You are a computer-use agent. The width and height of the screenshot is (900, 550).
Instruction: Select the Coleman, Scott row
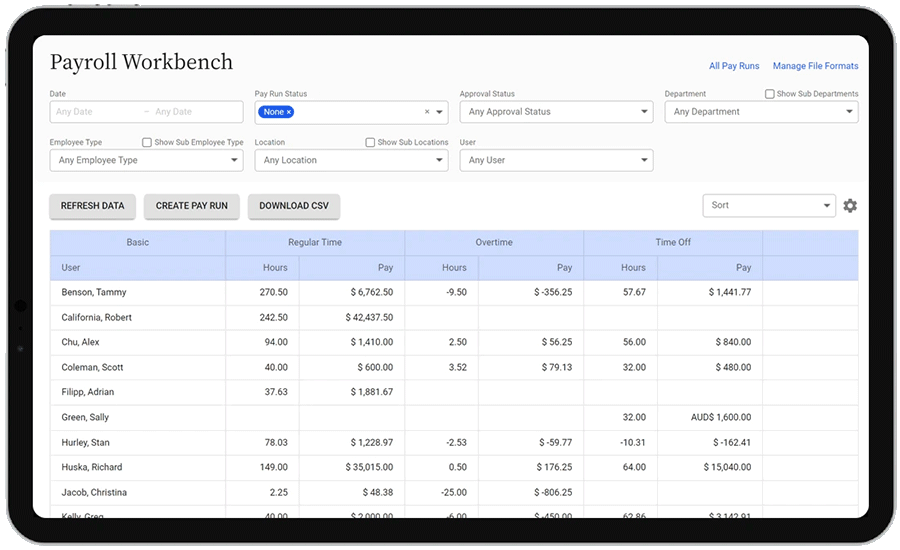point(454,367)
